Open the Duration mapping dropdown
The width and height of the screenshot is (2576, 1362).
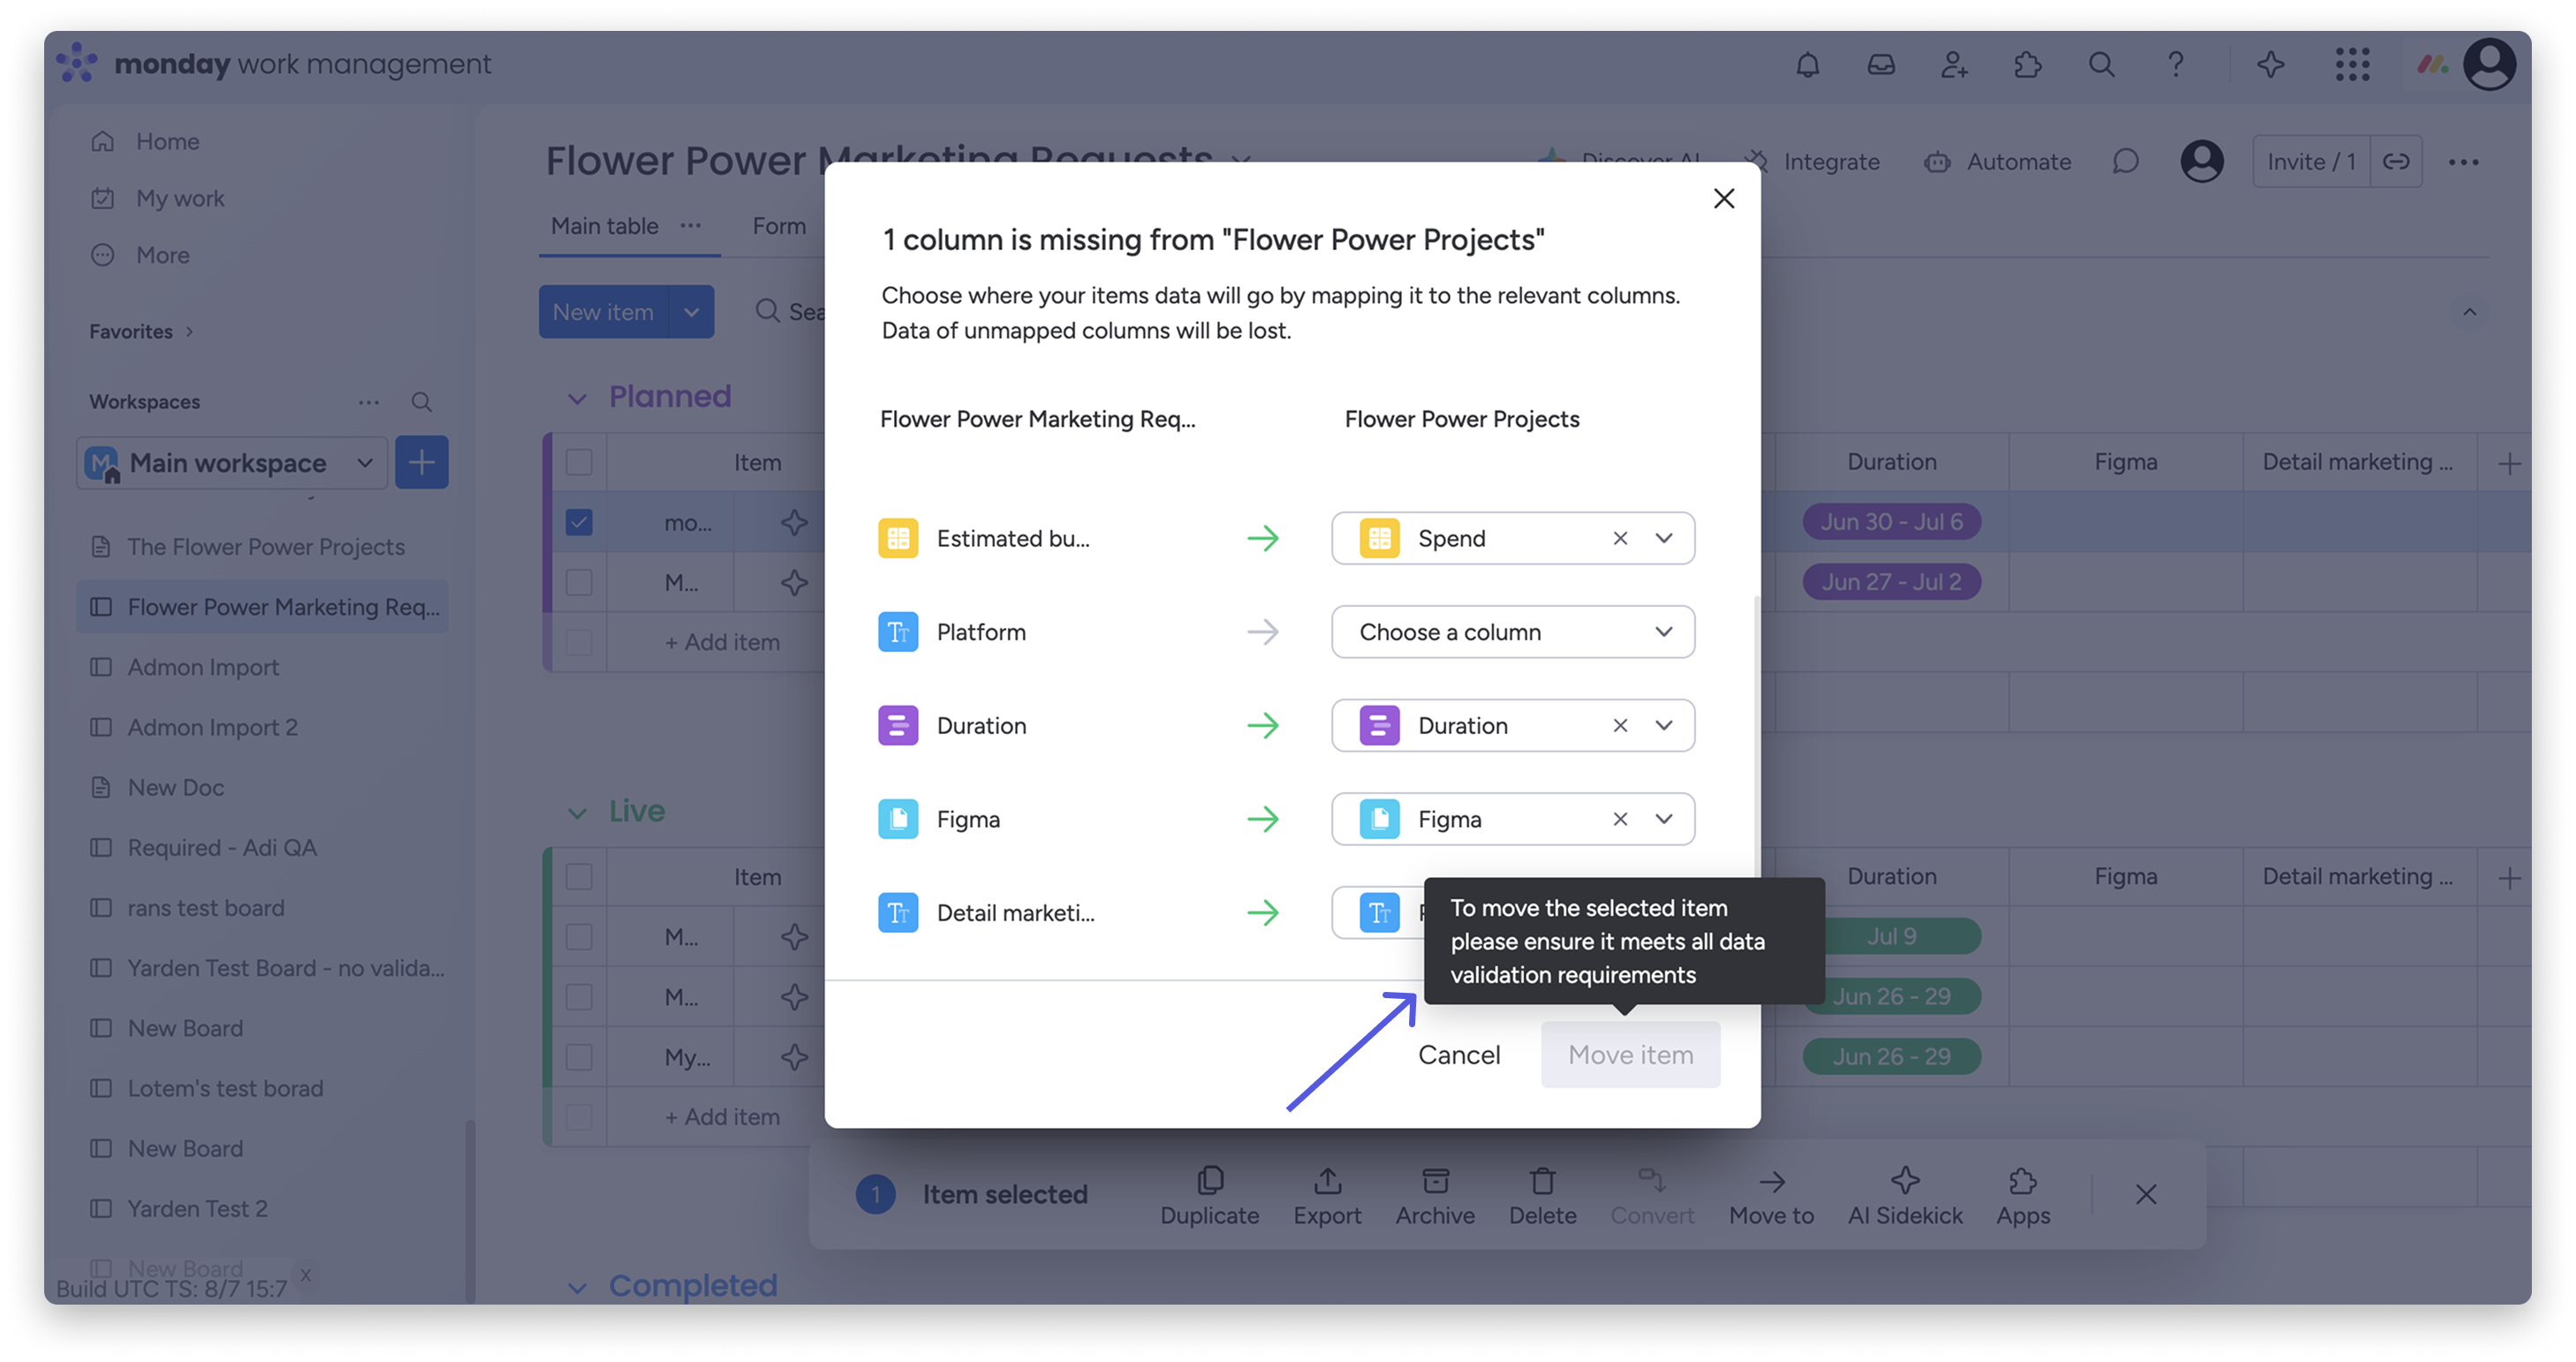tap(1663, 726)
